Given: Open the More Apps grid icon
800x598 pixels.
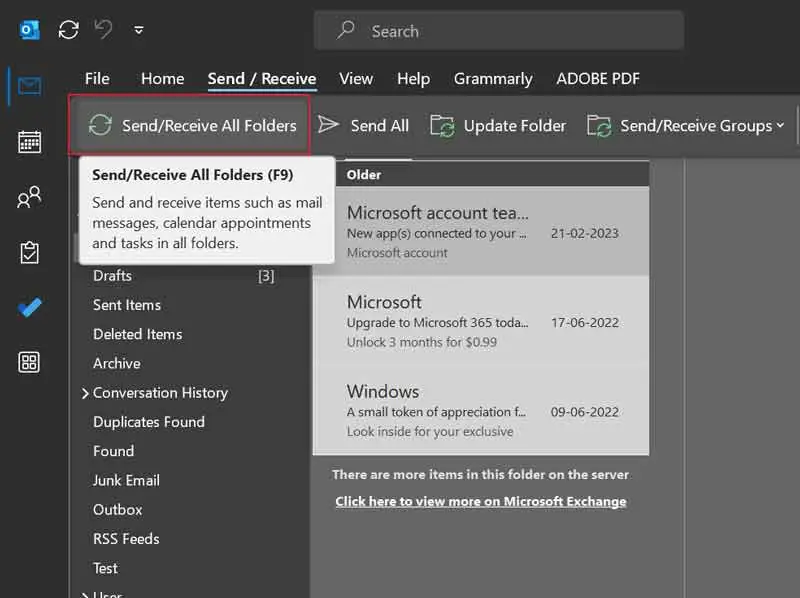Looking at the screenshot, I should (29, 362).
